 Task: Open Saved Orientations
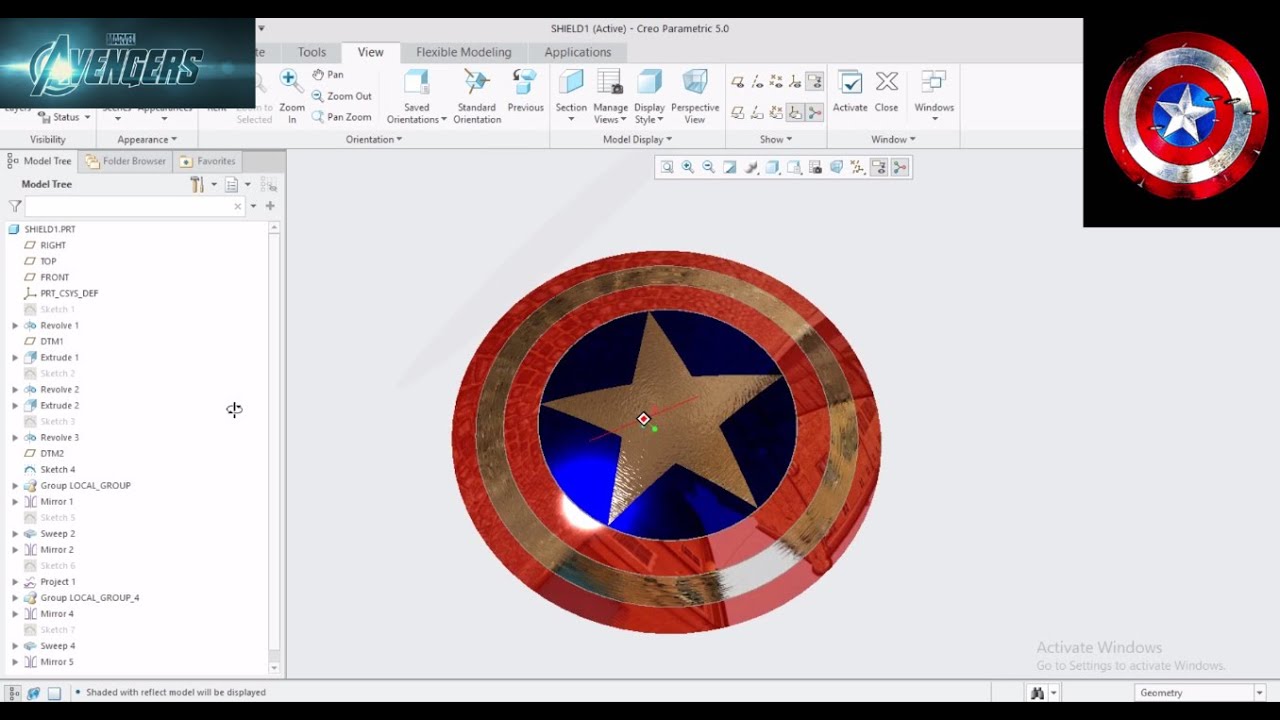click(x=417, y=97)
